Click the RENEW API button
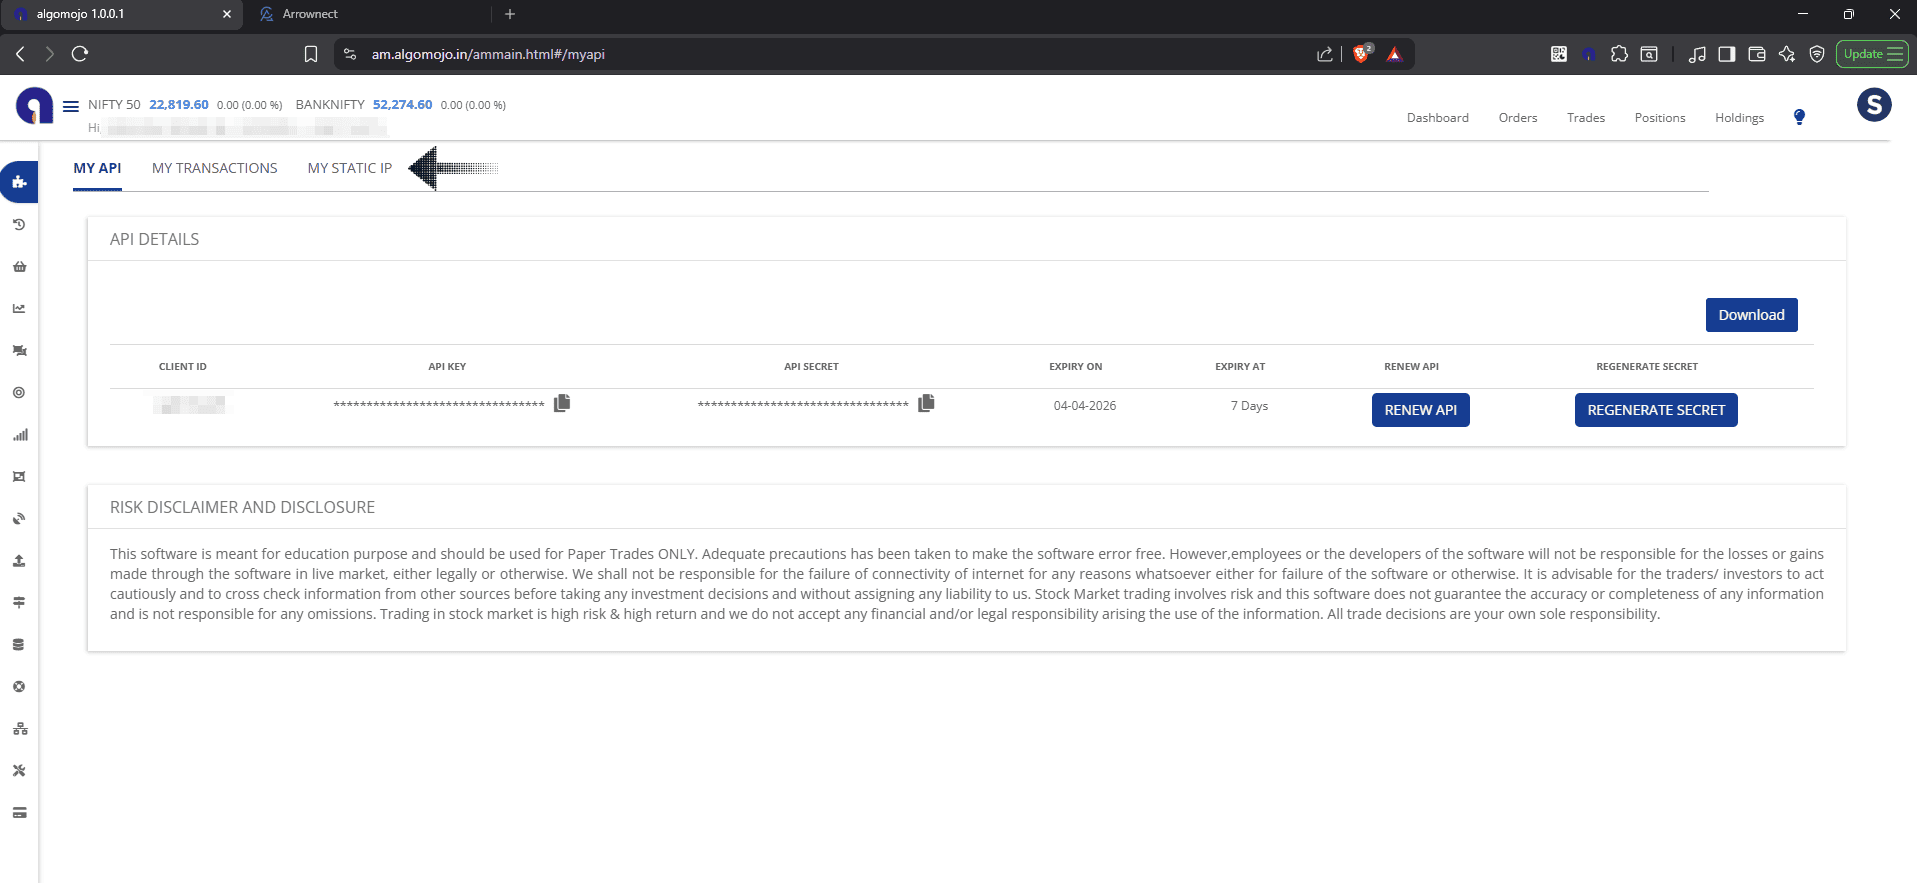 tap(1420, 410)
